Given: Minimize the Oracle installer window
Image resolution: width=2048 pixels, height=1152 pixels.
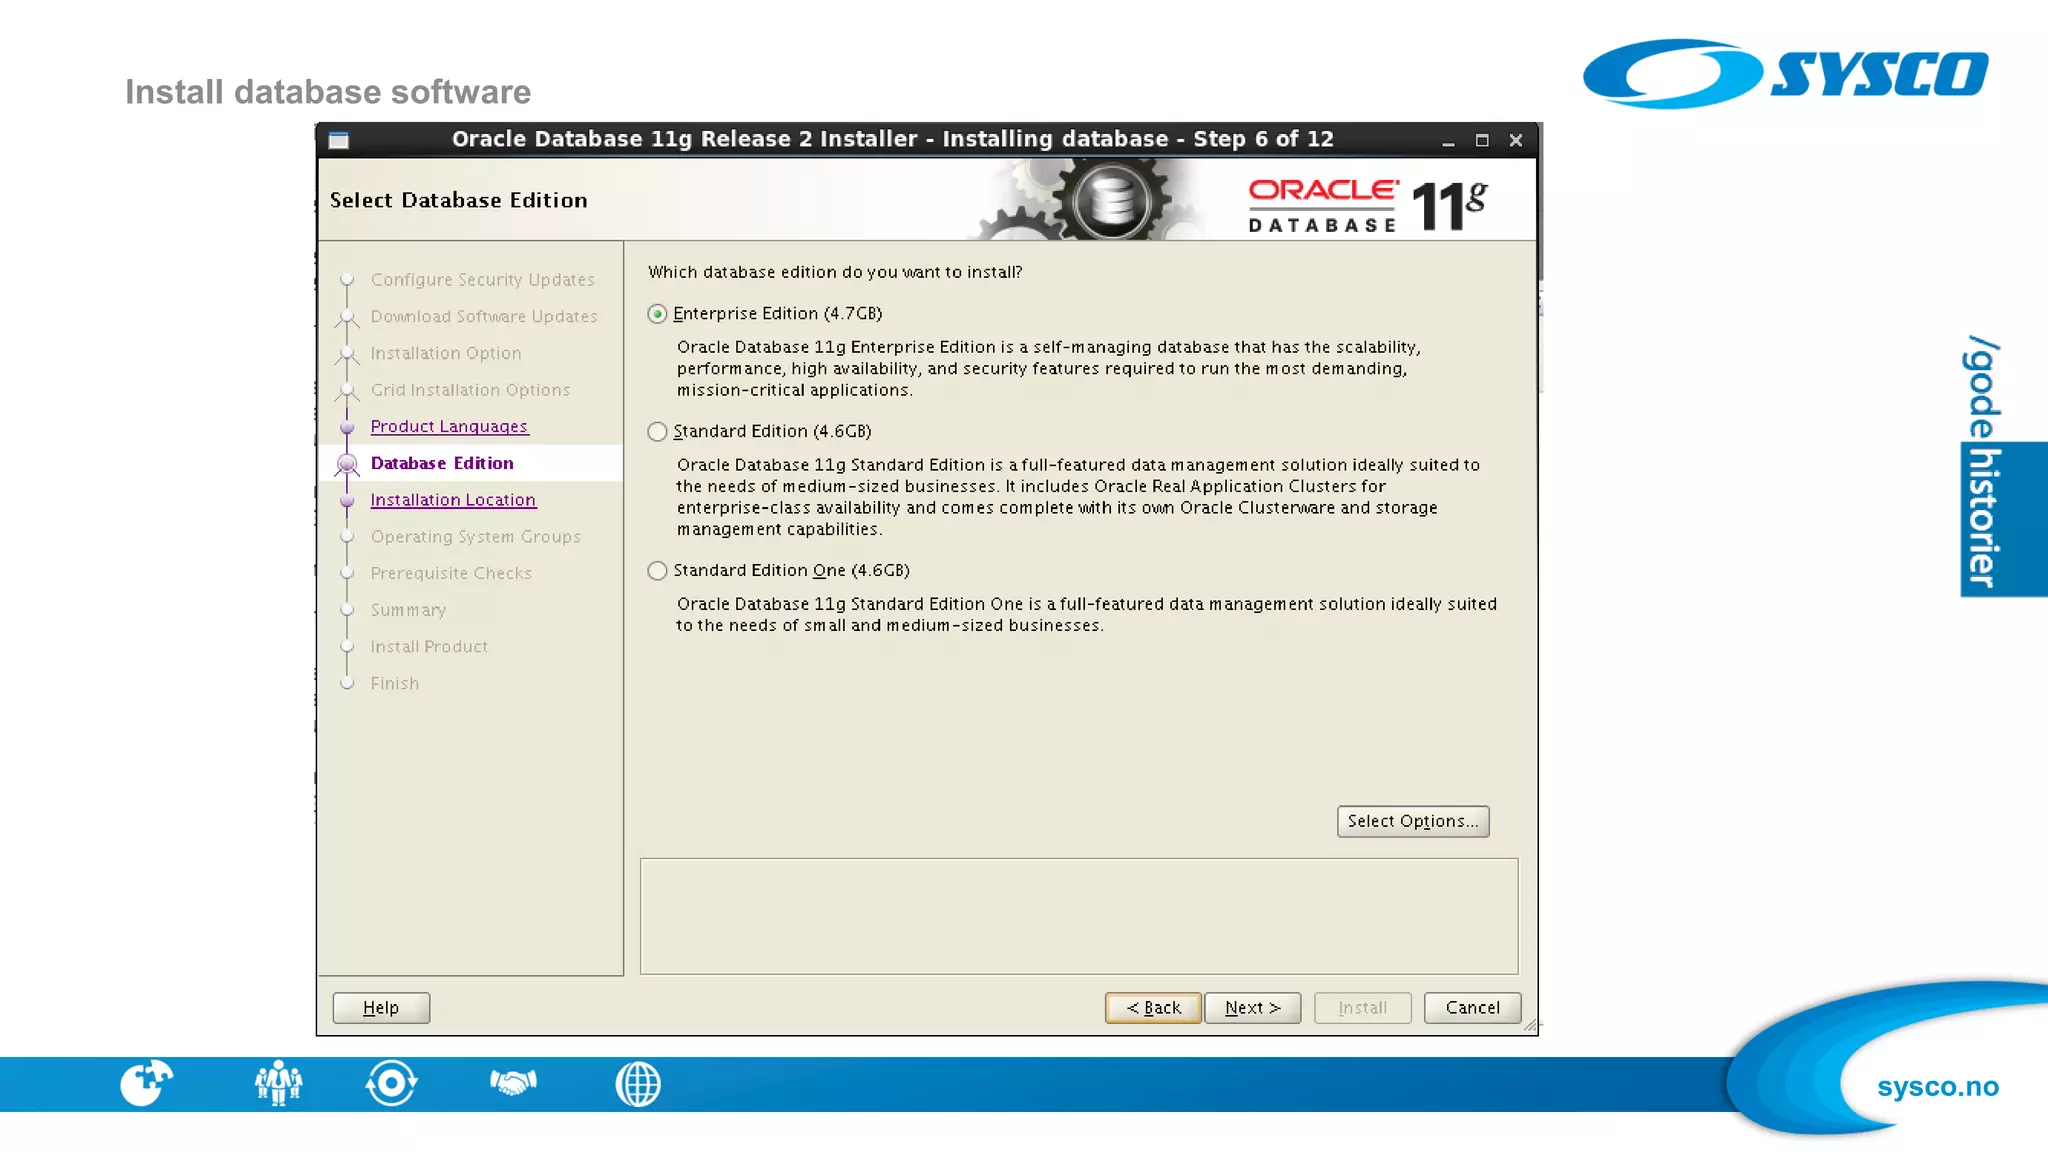Looking at the screenshot, I should pos(1448,141).
